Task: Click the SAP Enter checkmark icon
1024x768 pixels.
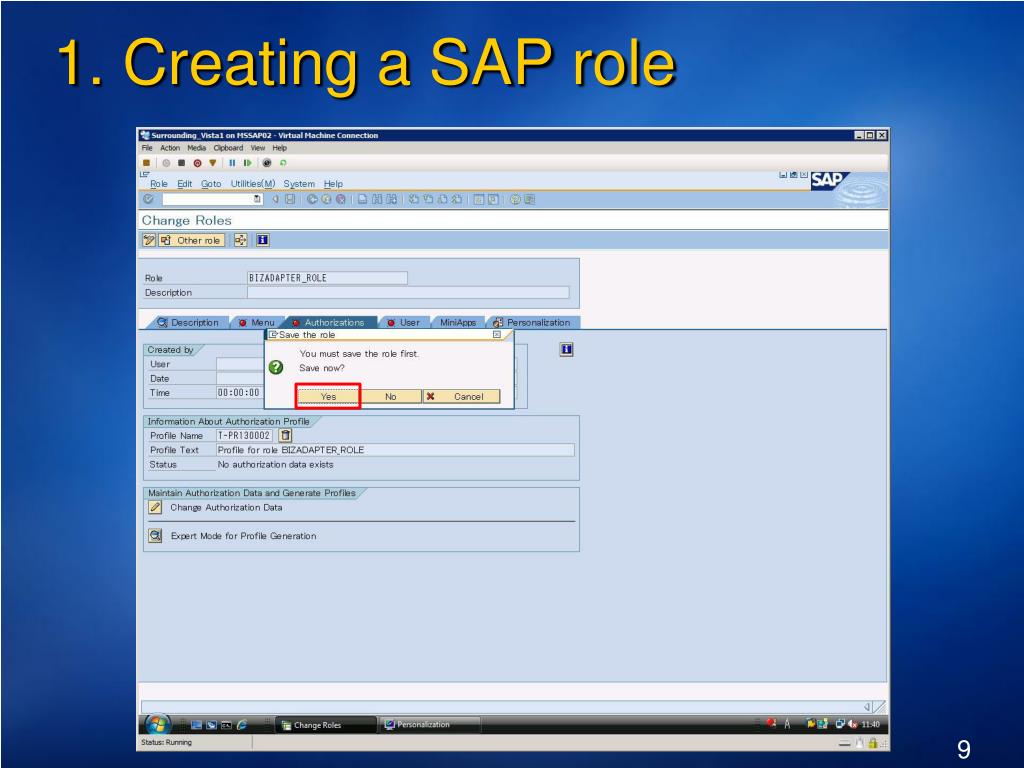Action: (149, 199)
